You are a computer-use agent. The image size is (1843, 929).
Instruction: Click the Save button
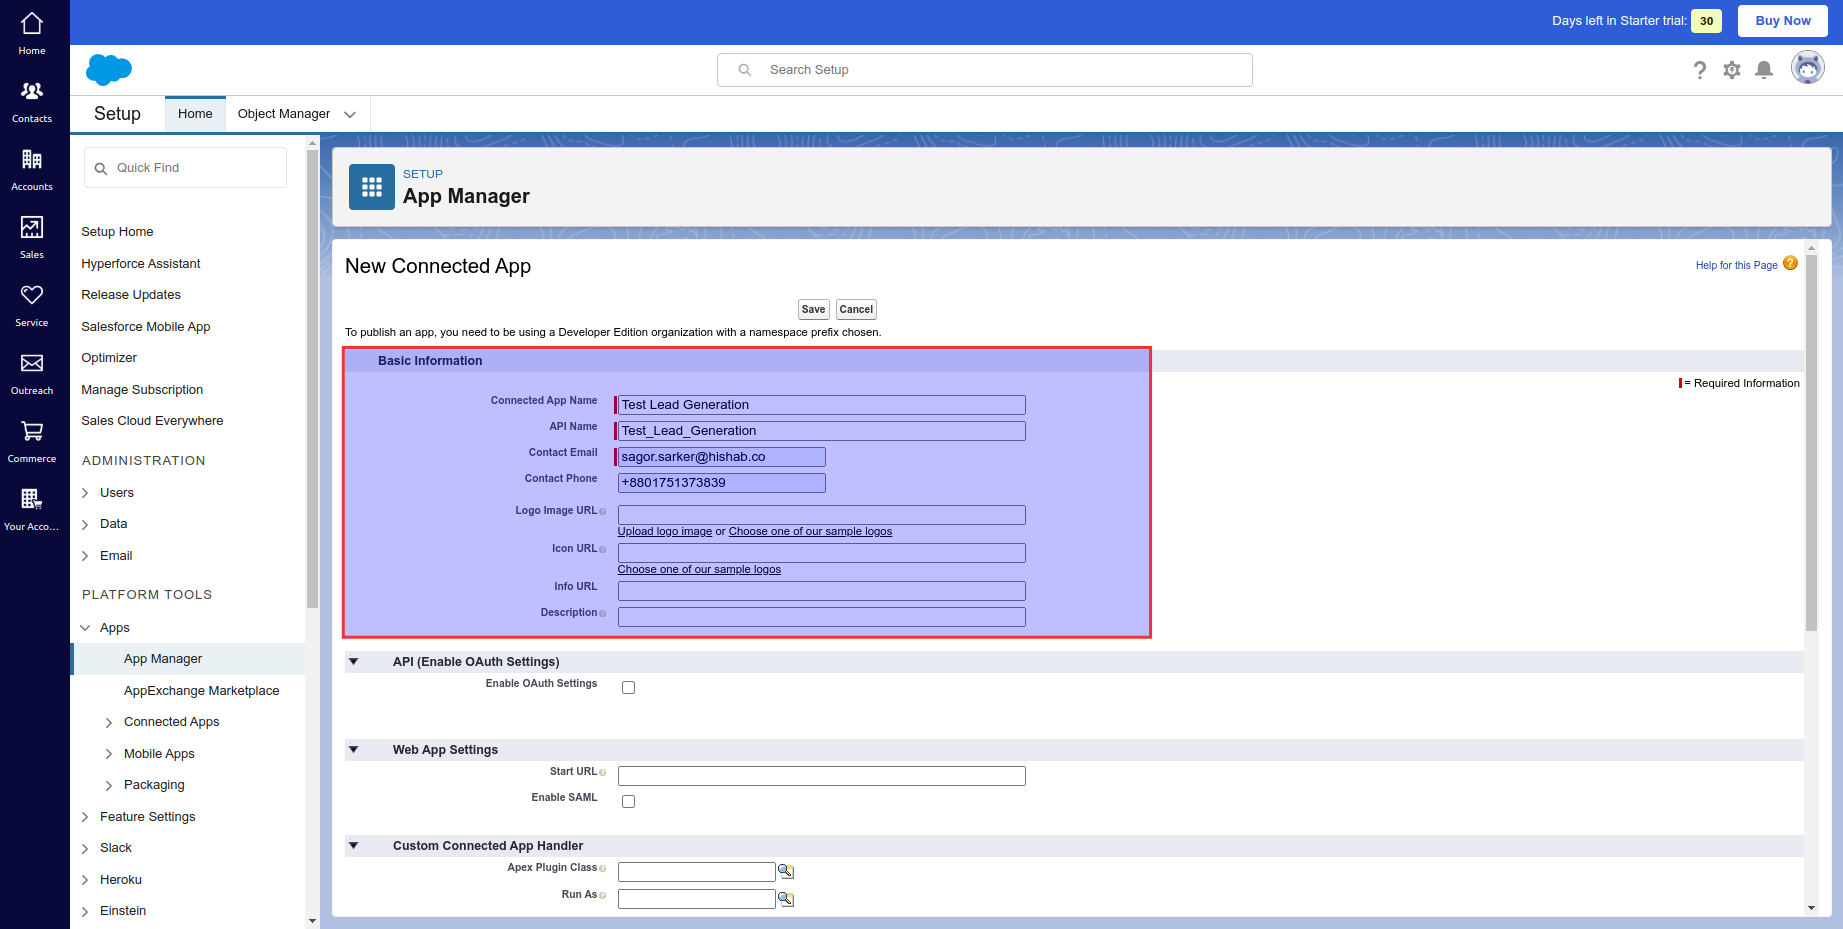pos(813,310)
